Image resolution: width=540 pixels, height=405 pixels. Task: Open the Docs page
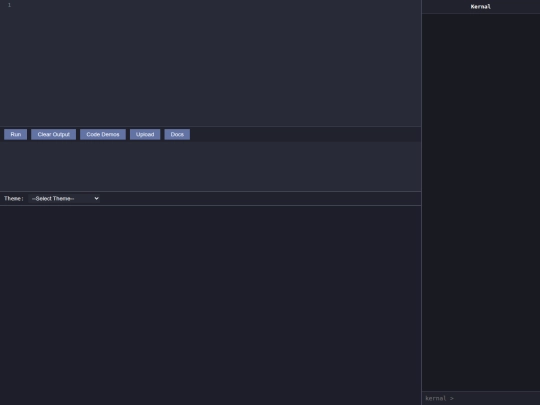point(177,134)
